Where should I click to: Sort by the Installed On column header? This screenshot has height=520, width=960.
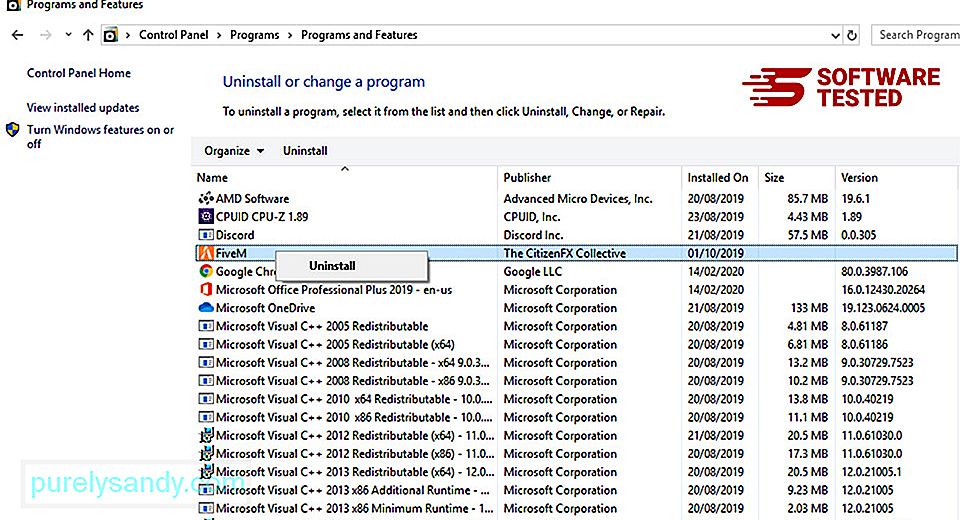click(x=718, y=178)
